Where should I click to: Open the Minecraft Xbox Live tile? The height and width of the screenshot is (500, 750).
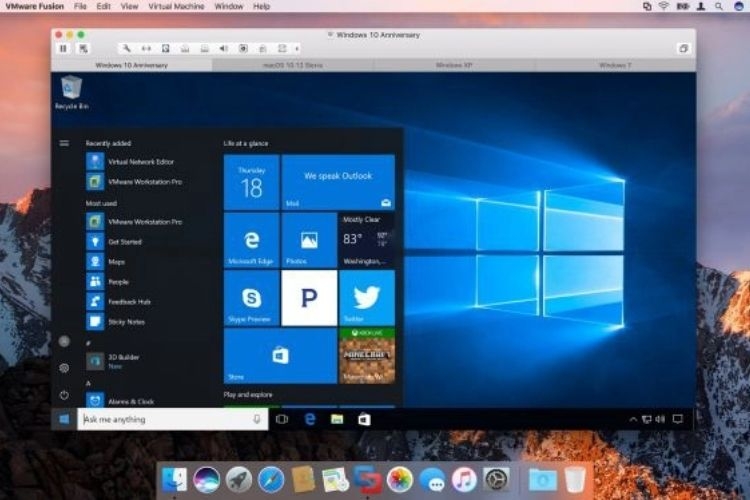point(367,356)
